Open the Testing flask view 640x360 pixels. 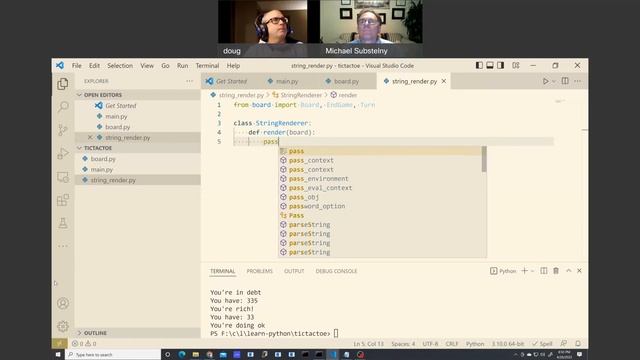tap(63, 223)
